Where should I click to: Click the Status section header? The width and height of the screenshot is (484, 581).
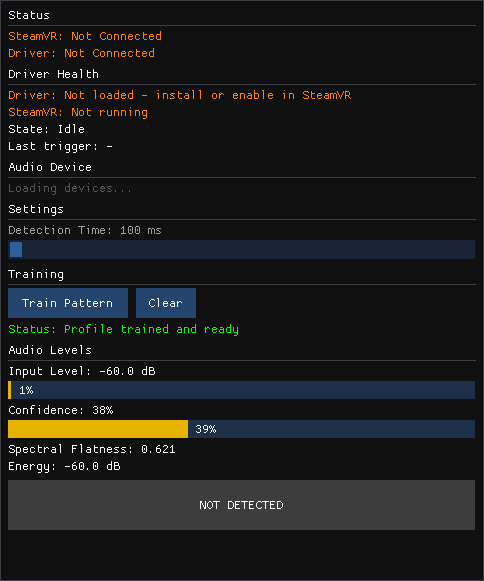29,15
